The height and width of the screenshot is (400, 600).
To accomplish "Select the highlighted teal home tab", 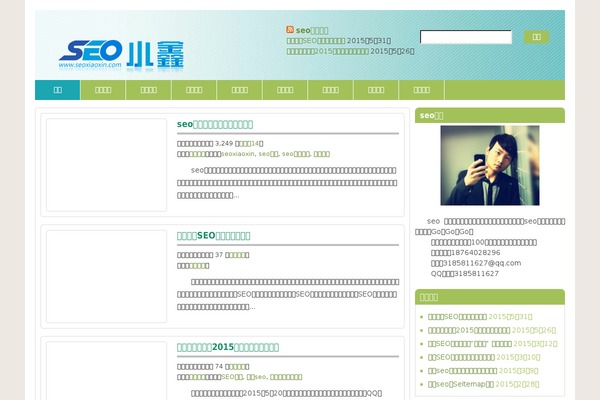I will tap(57, 90).
